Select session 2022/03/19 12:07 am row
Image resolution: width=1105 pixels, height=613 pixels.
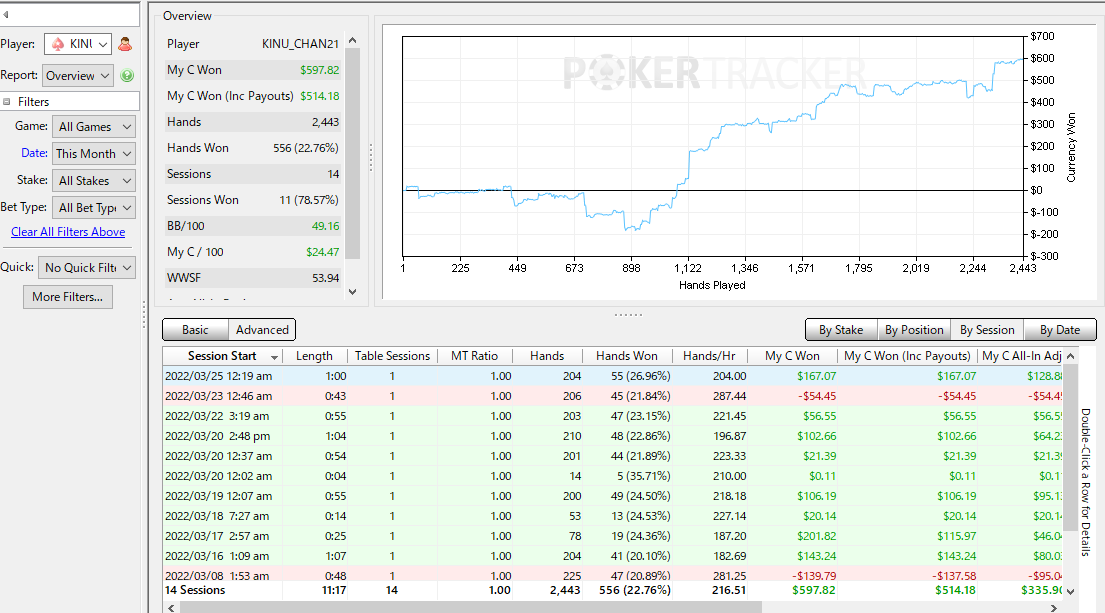tap(612, 496)
